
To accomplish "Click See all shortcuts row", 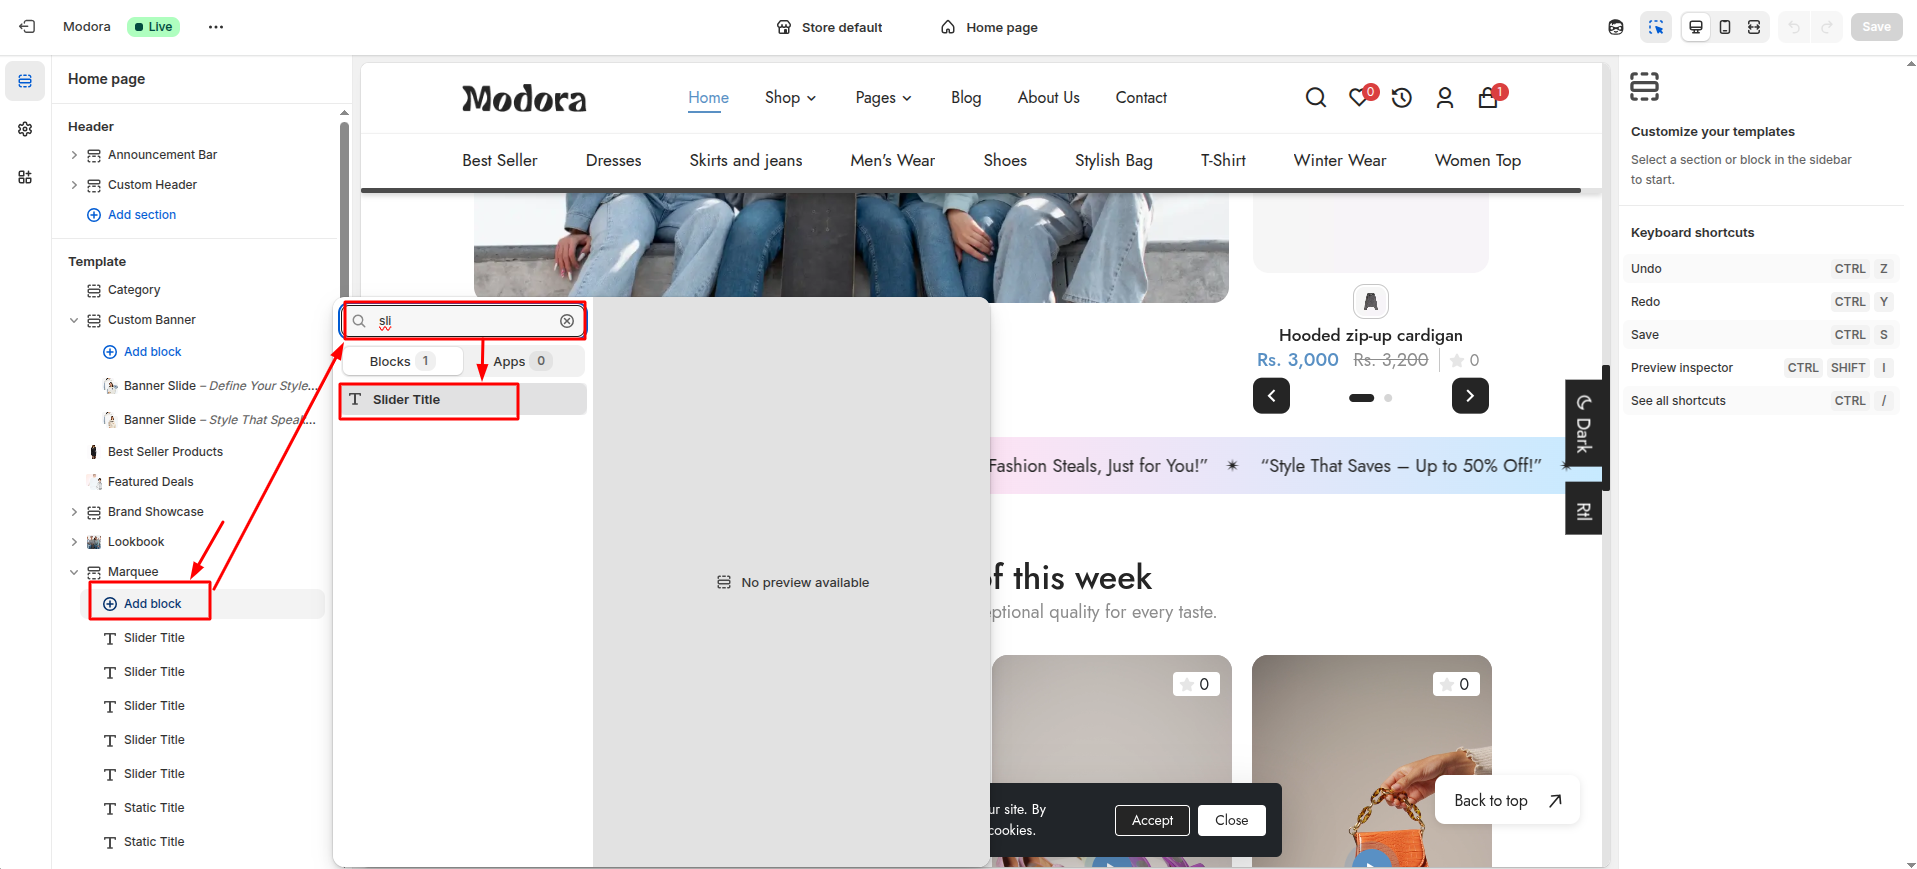I will coord(1761,401).
